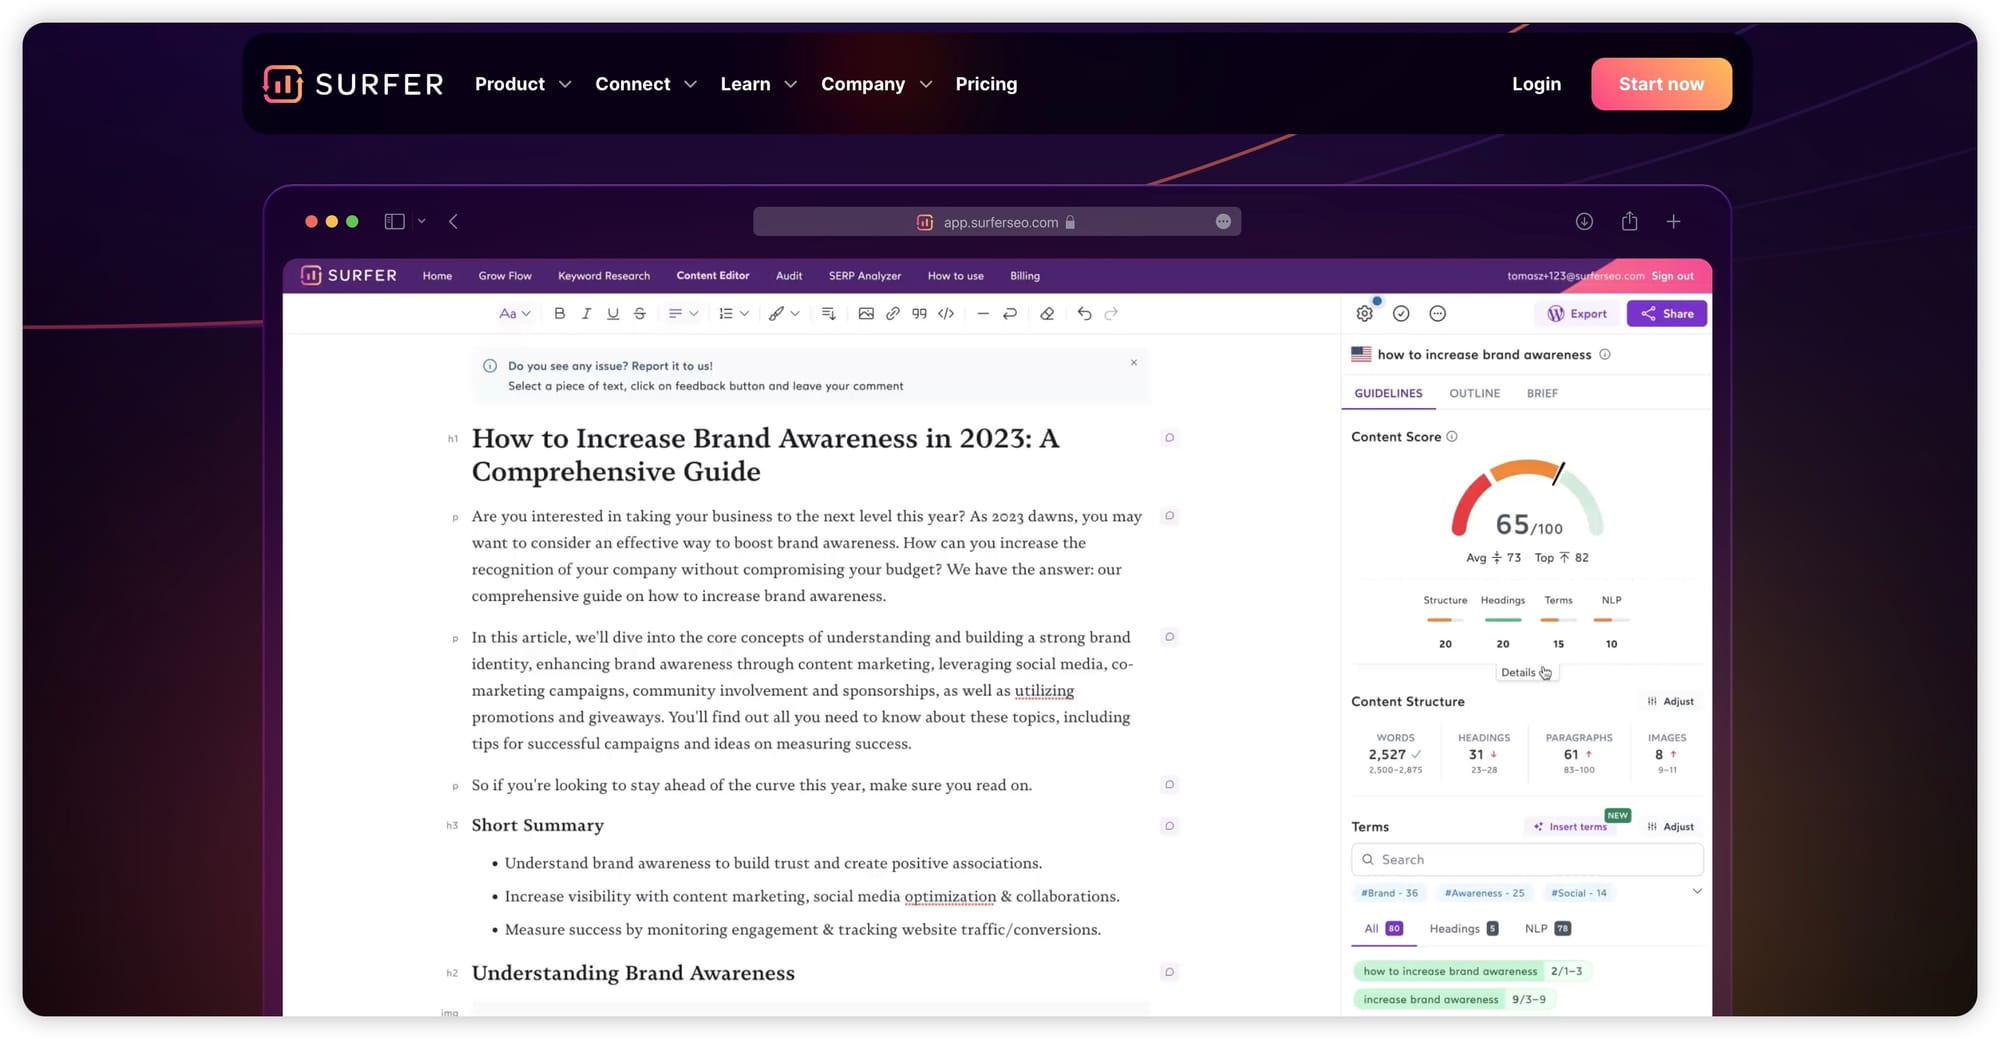Insert an image using toolbar icon
2000x1039 pixels.
pyautogui.click(x=866, y=314)
